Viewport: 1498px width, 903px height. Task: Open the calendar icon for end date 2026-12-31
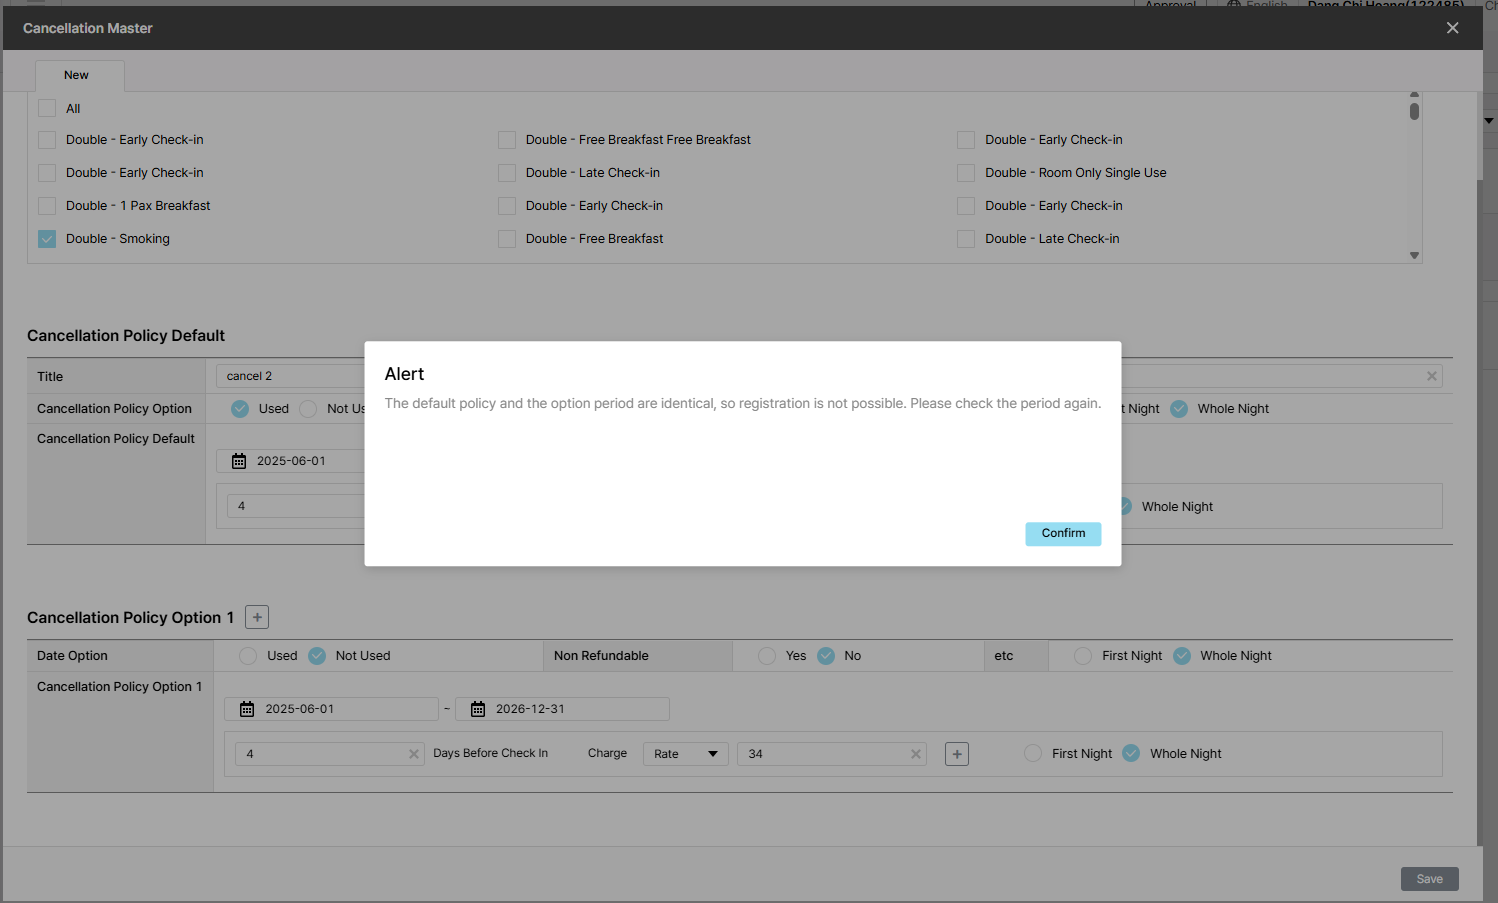(478, 709)
